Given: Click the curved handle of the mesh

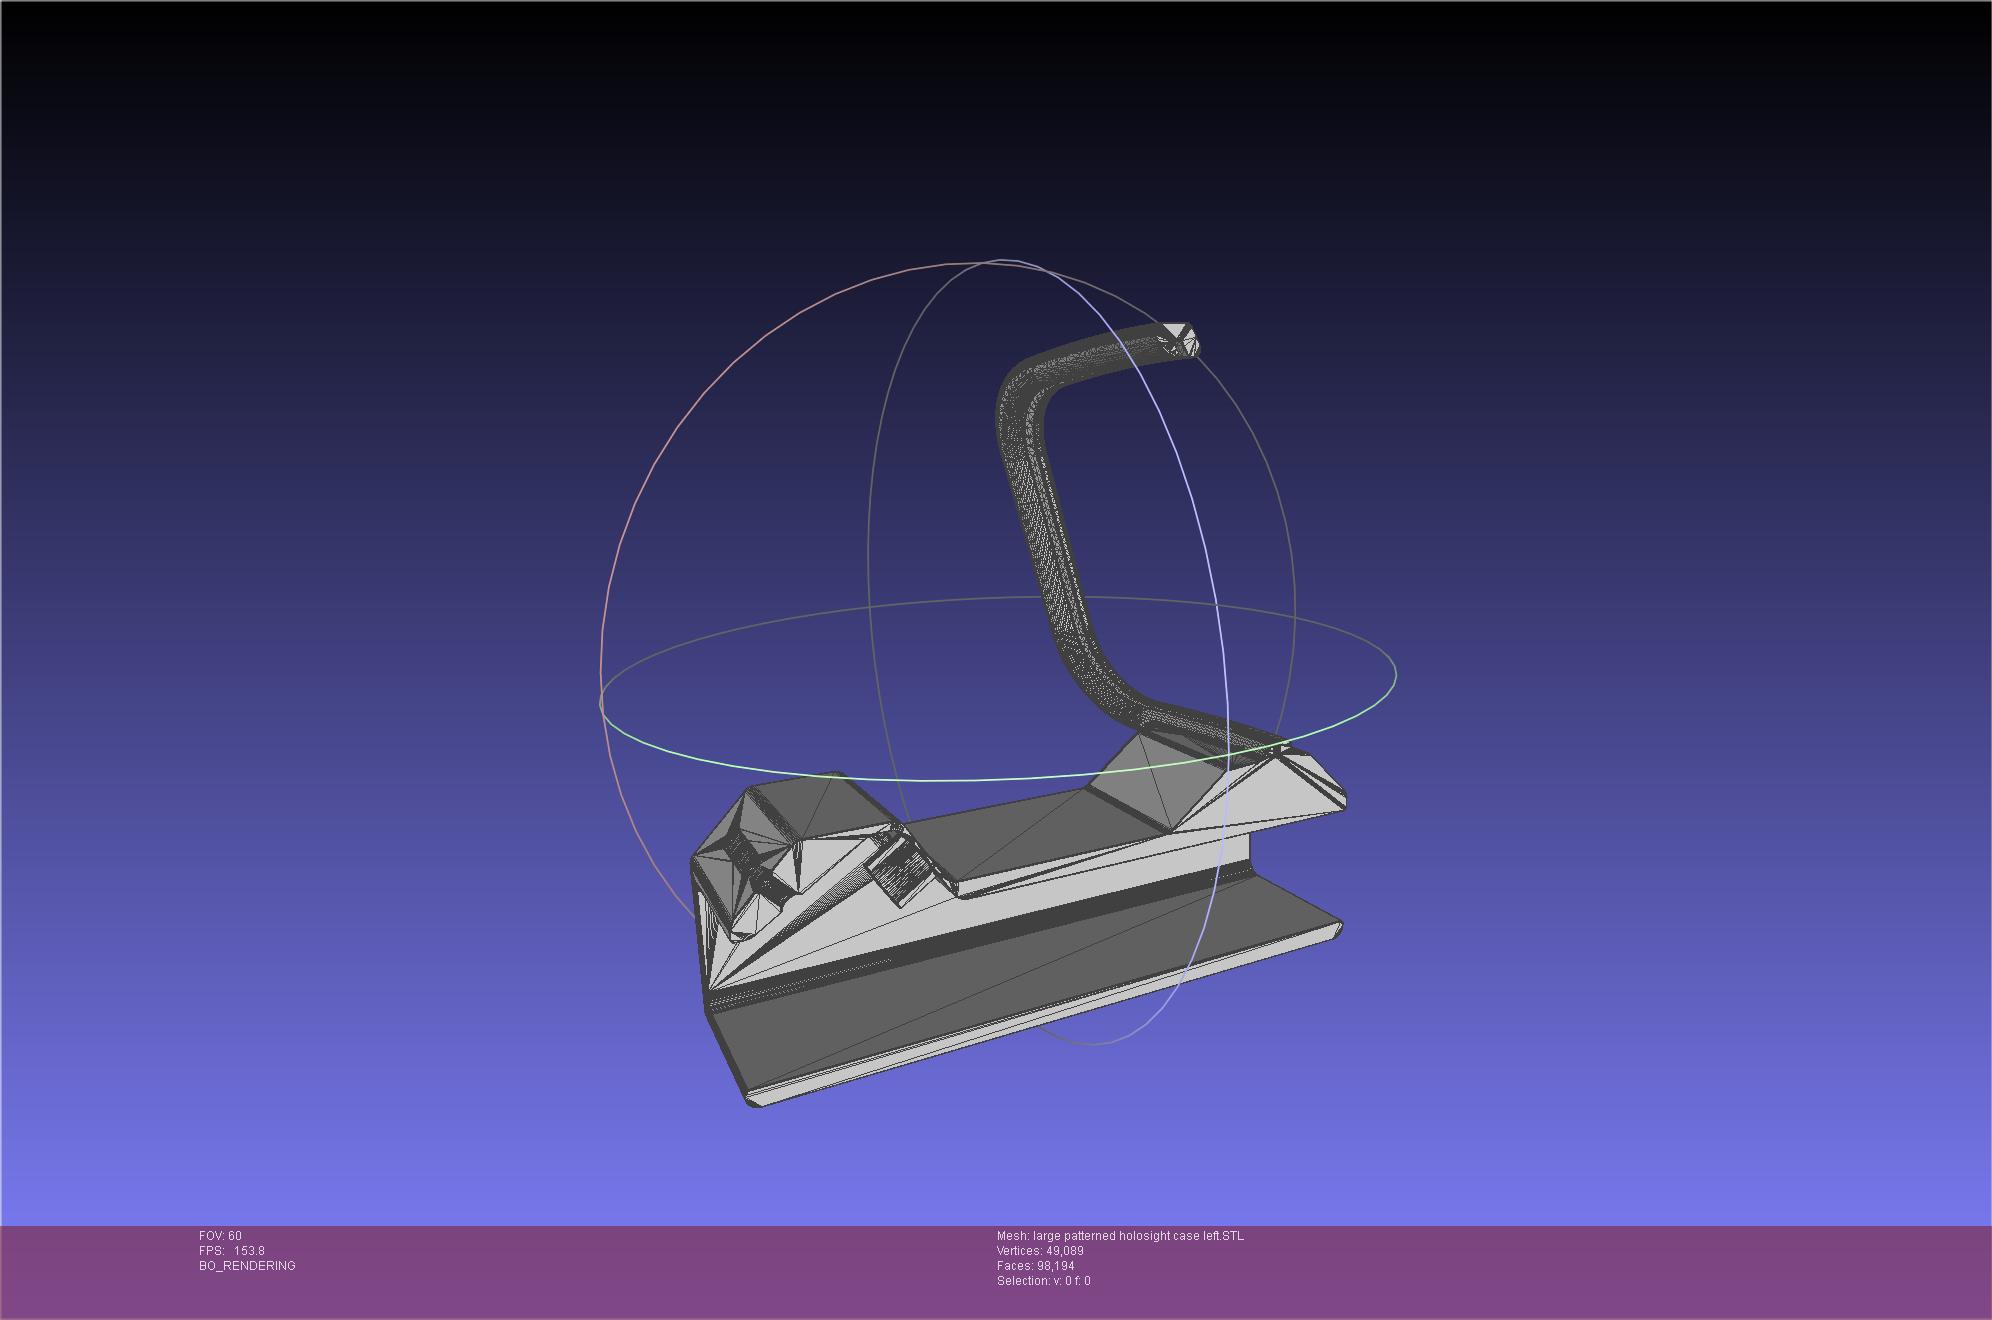Looking at the screenshot, I should pyautogui.click(x=1045, y=530).
